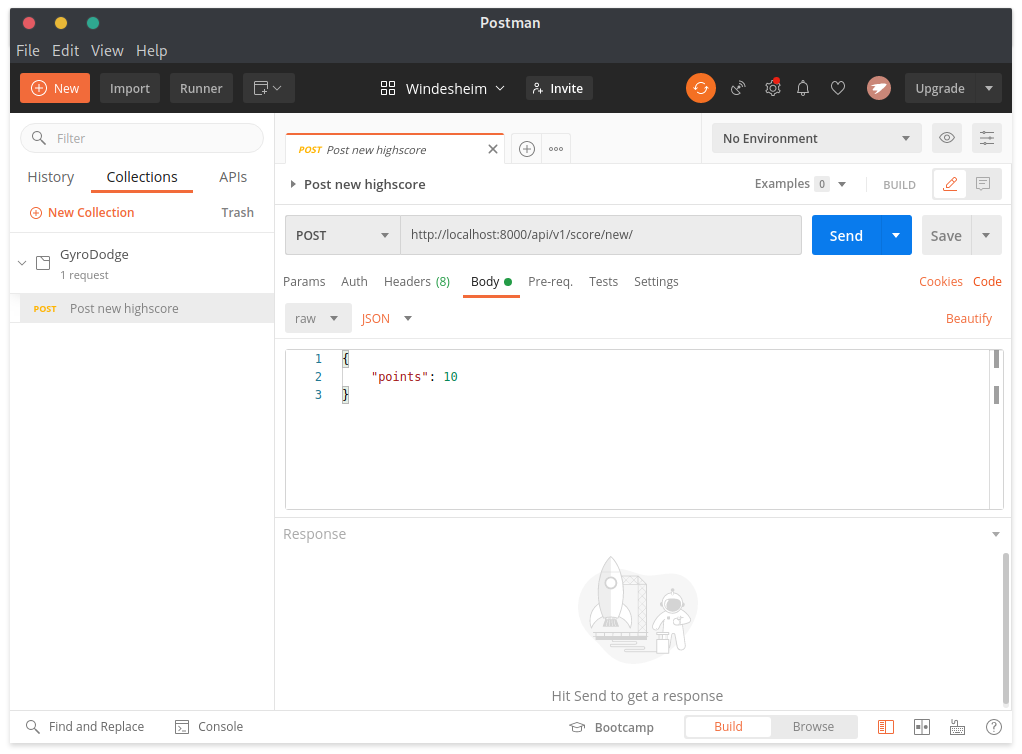Toggle environment quick look eye icon
Image resolution: width=1022 pixels, height=754 pixels.
click(947, 138)
